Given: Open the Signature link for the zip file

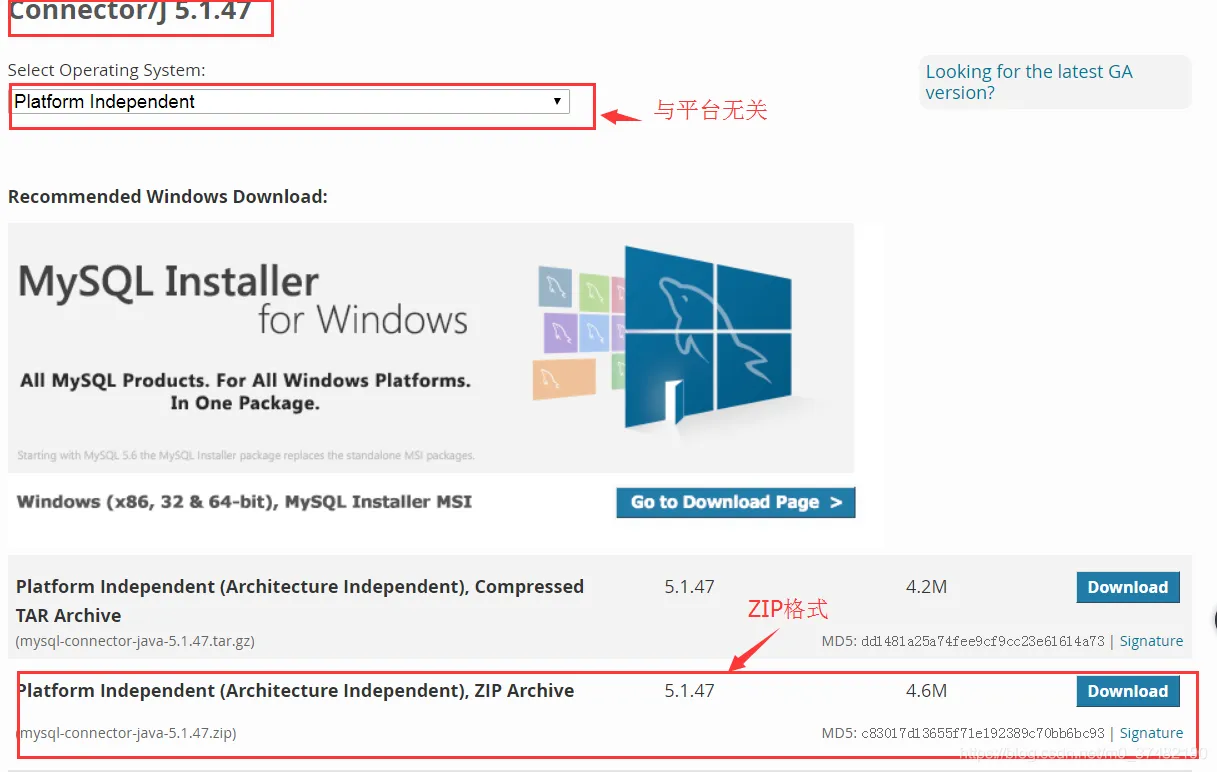Looking at the screenshot, I should click(1151, 733).
